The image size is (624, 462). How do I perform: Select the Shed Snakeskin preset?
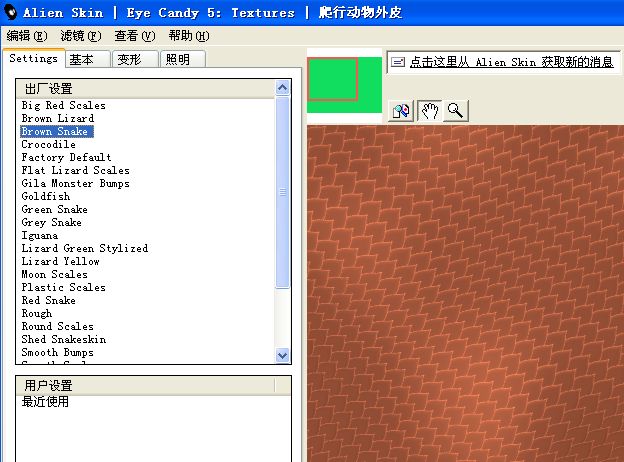(64, 339)
